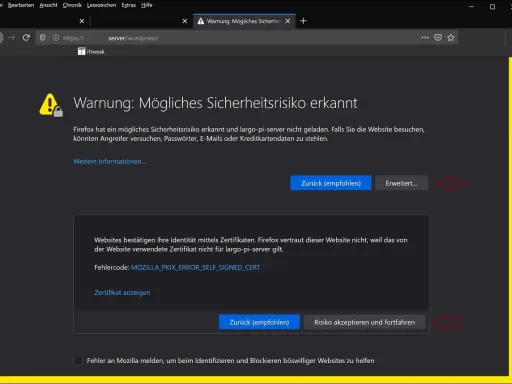Open the Extras menu
Image resolution: width=512 pixels, height=384 pixels.
pyautogui.click(x=129, y=5)
